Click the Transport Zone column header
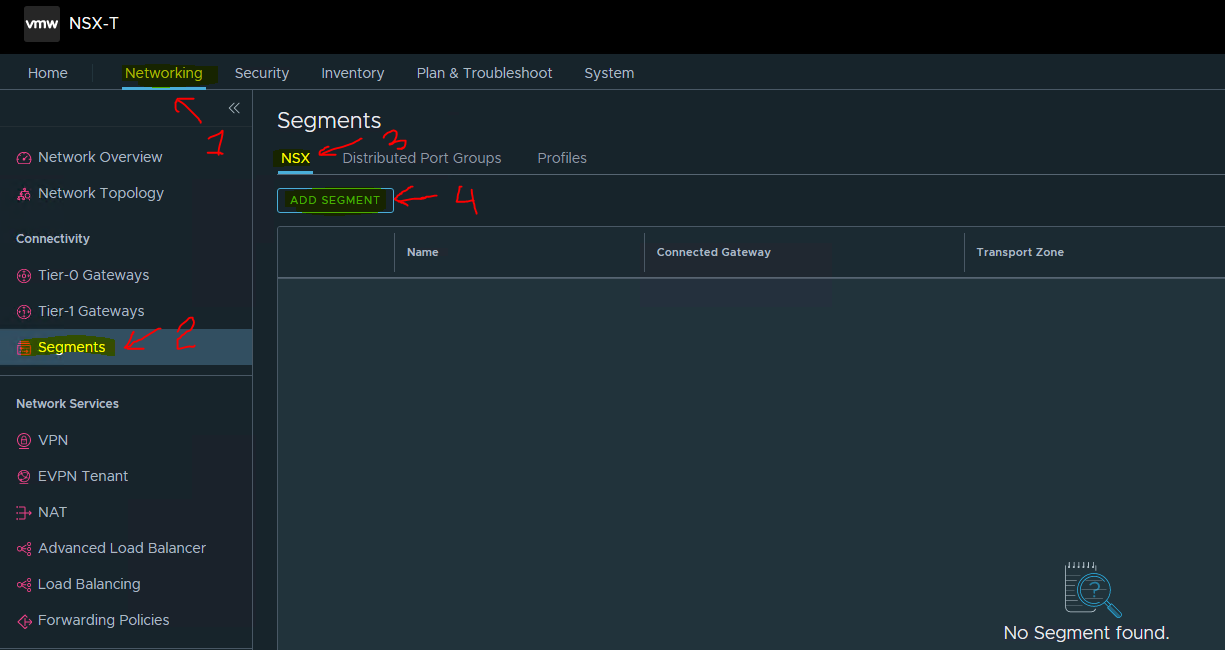This screenshot has width=1225, height=650. pos(1020,252)
